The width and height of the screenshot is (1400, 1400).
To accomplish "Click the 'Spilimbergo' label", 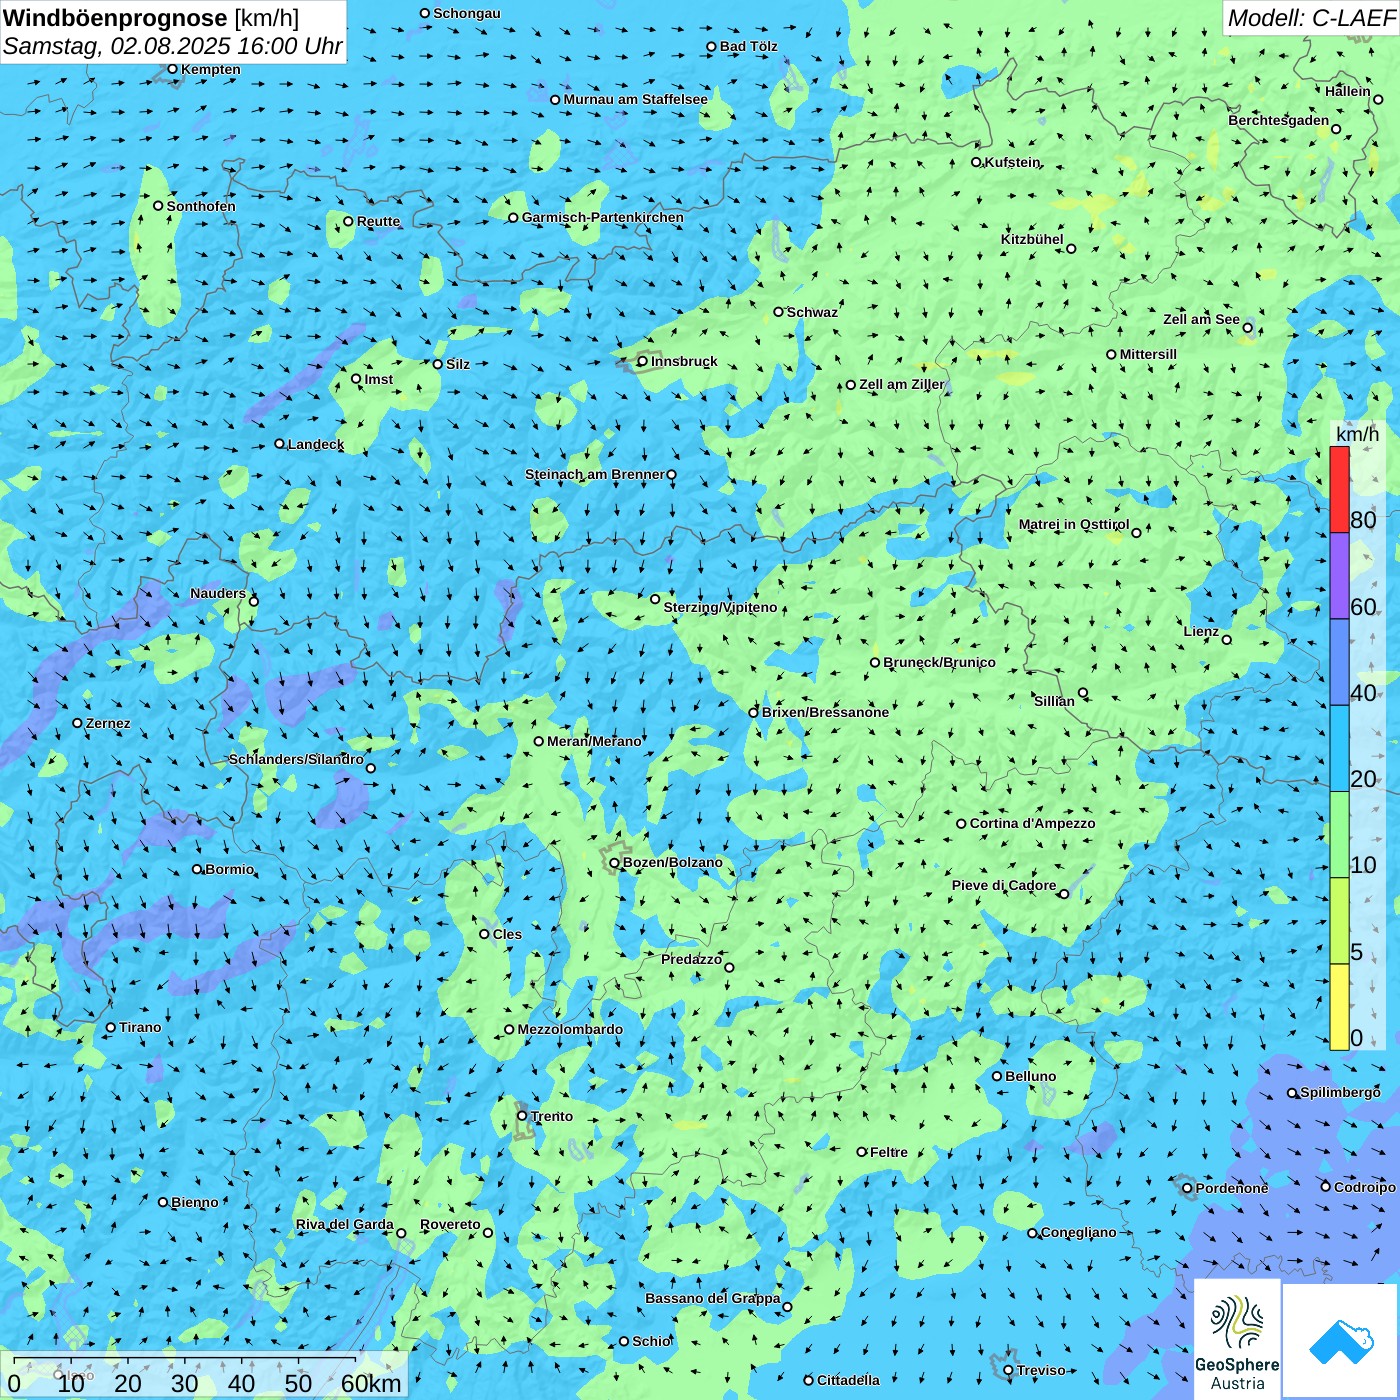I will [x=1340, y=1092].
